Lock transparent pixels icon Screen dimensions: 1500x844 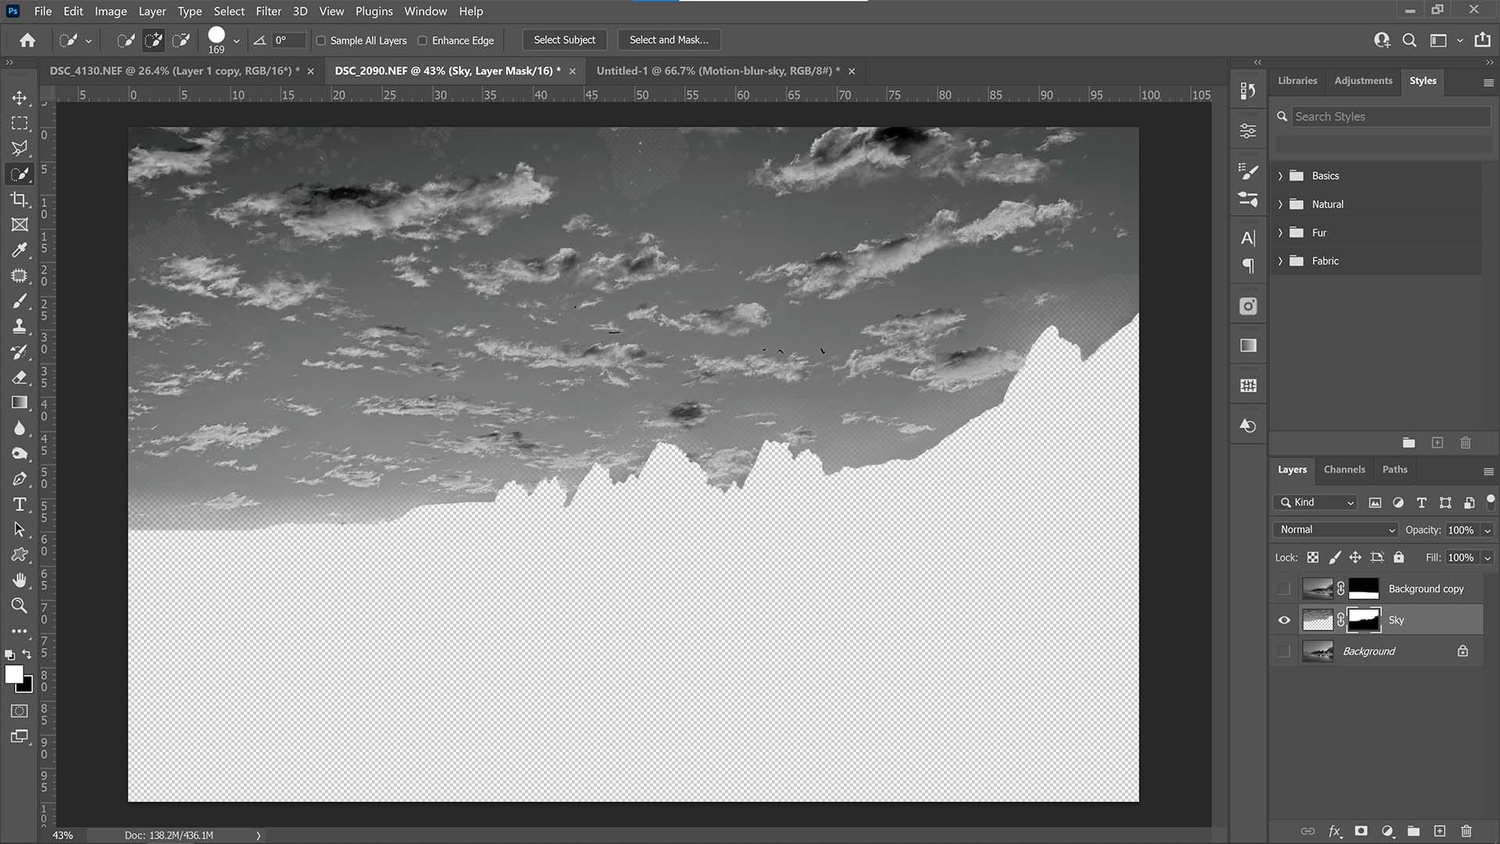click(1313, 558)
